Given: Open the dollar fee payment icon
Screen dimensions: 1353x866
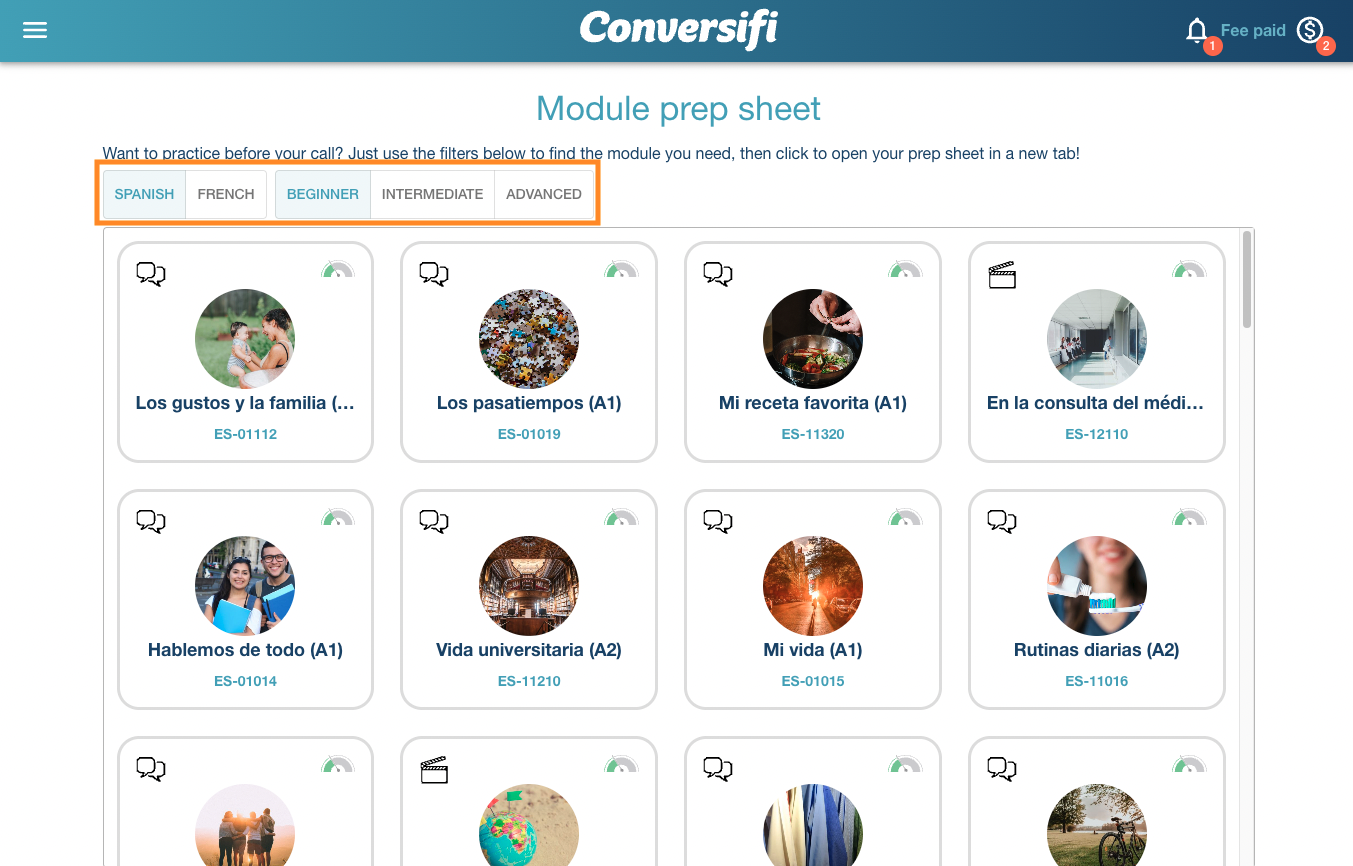Looking at the screenshot, I should [1310, 31].
